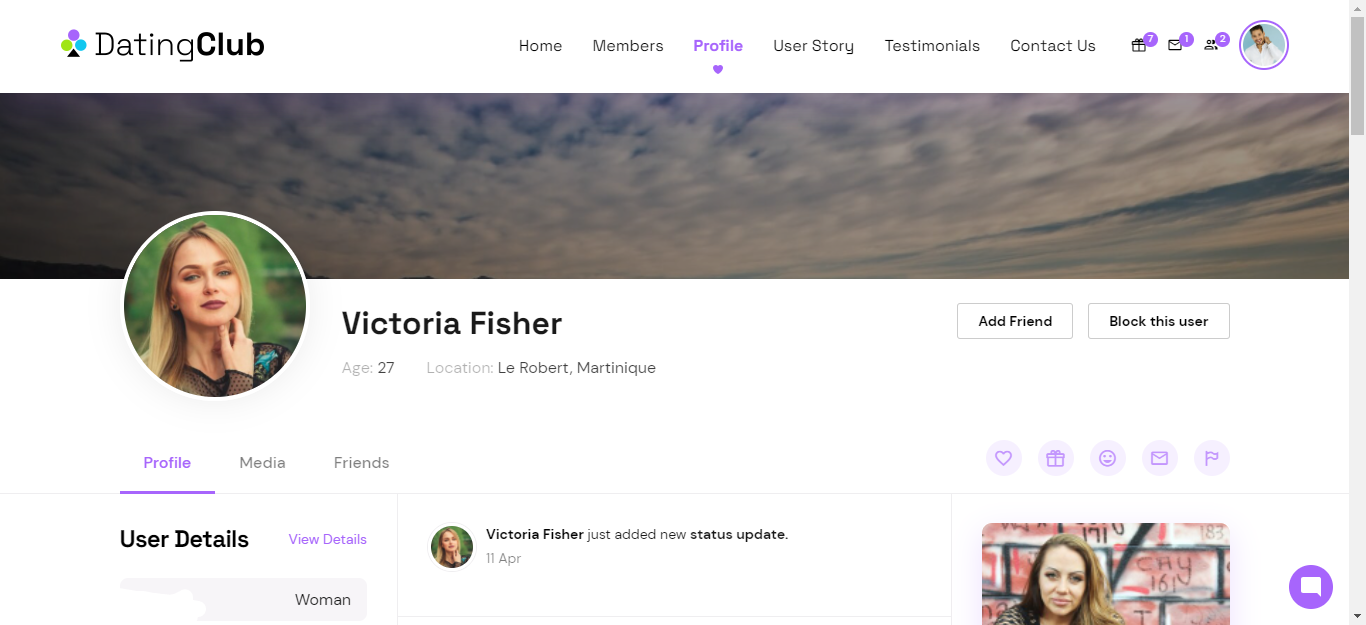Click the DatingClub logo
The height and width of the screenshot is (625, 1366).
pyautogui.click(x=163, y=45)
